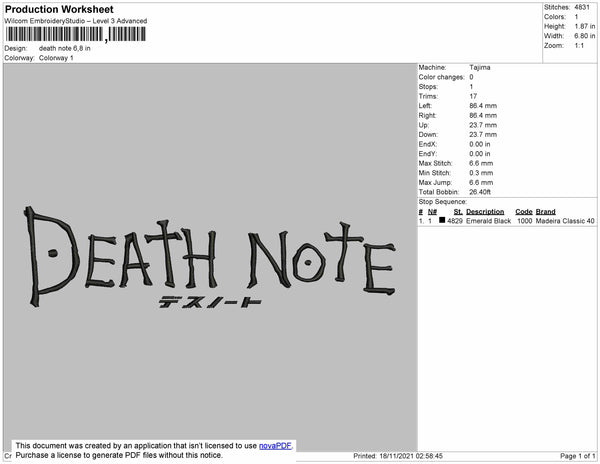Viewport: 600px width, 464px height.
Task: Click the Max Stitch value 6.6 mm
Action: [481, 163]
